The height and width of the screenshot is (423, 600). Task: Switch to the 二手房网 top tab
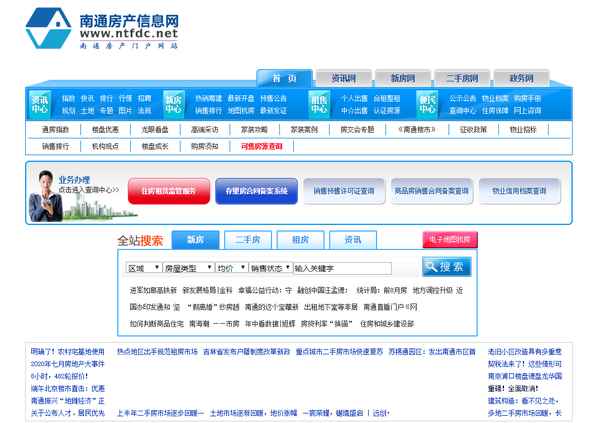point(468,77)
